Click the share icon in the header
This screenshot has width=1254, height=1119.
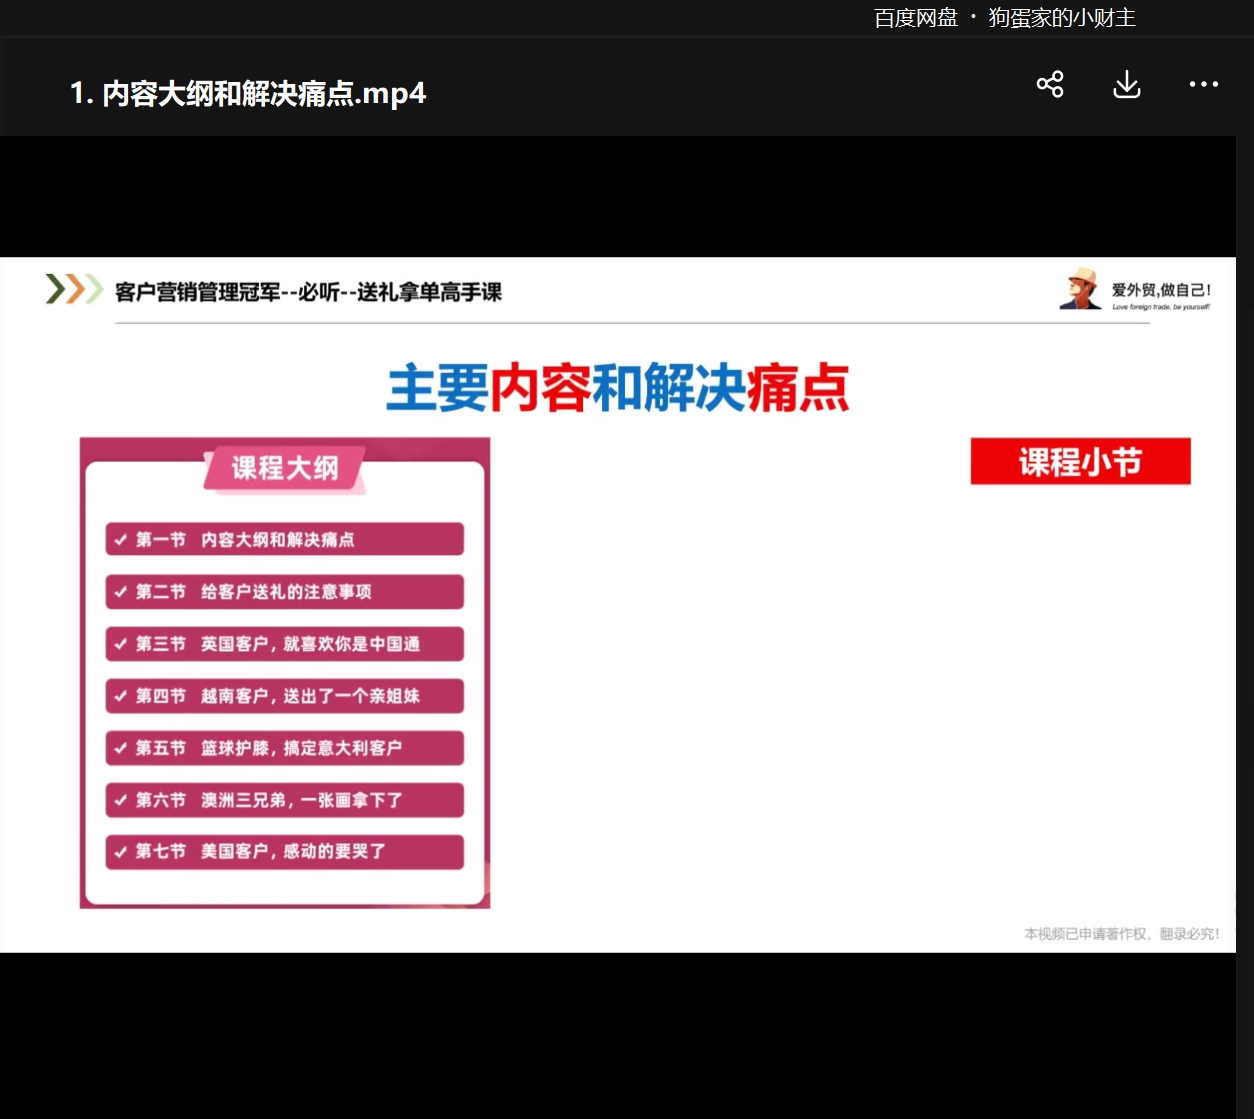tap(1050, 84)
